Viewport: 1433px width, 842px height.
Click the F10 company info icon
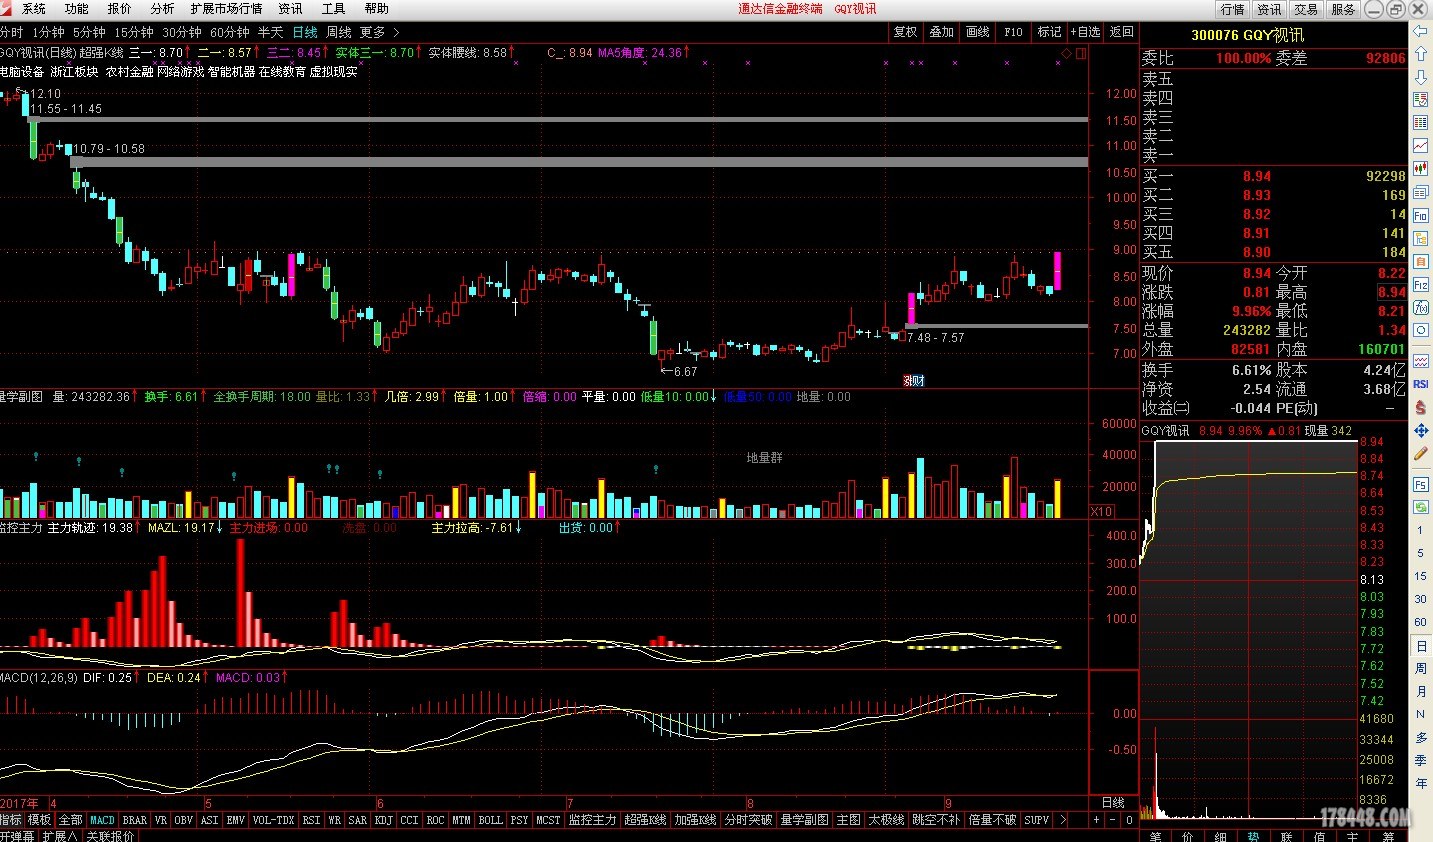(1420, 215)
